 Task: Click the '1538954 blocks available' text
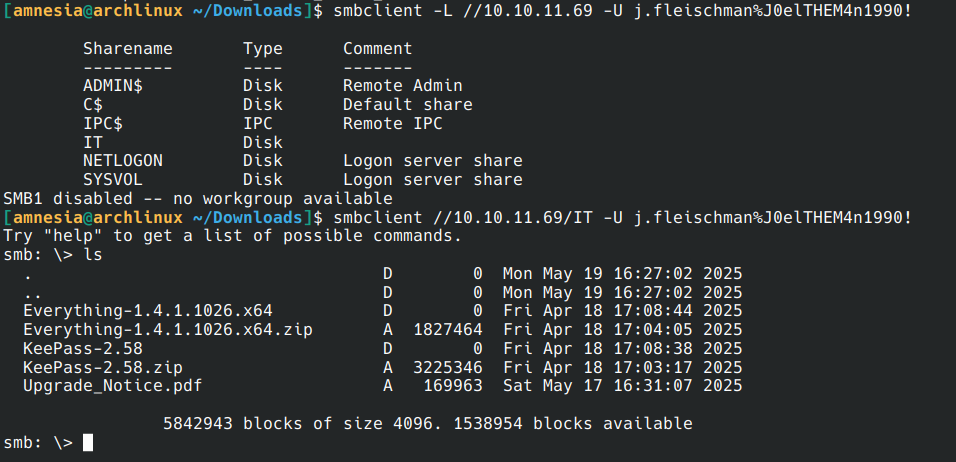(x=572, y=423)
